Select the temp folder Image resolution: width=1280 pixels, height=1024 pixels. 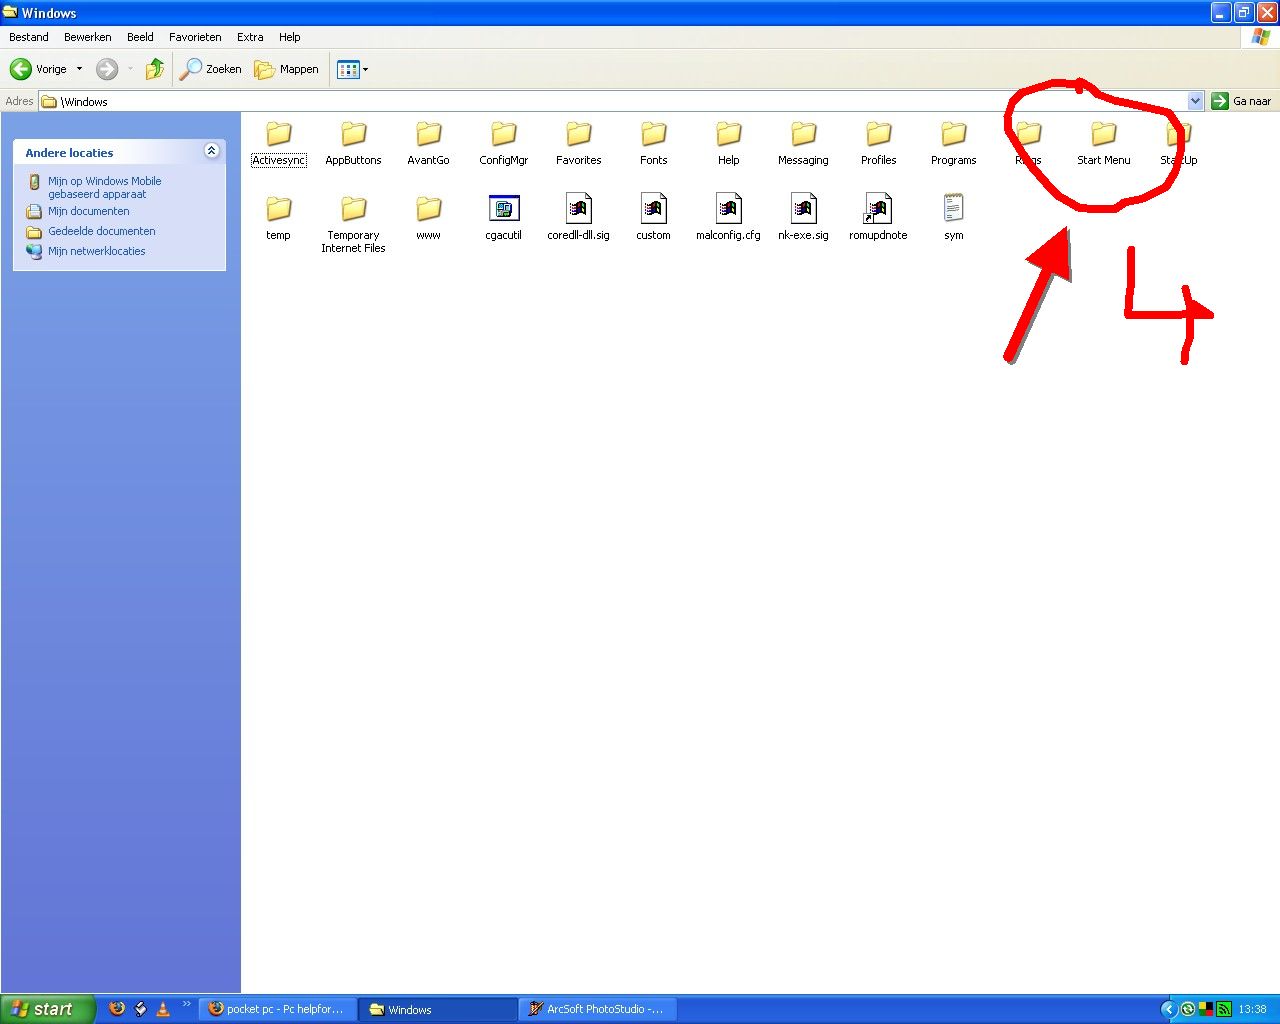pos(278,218)
